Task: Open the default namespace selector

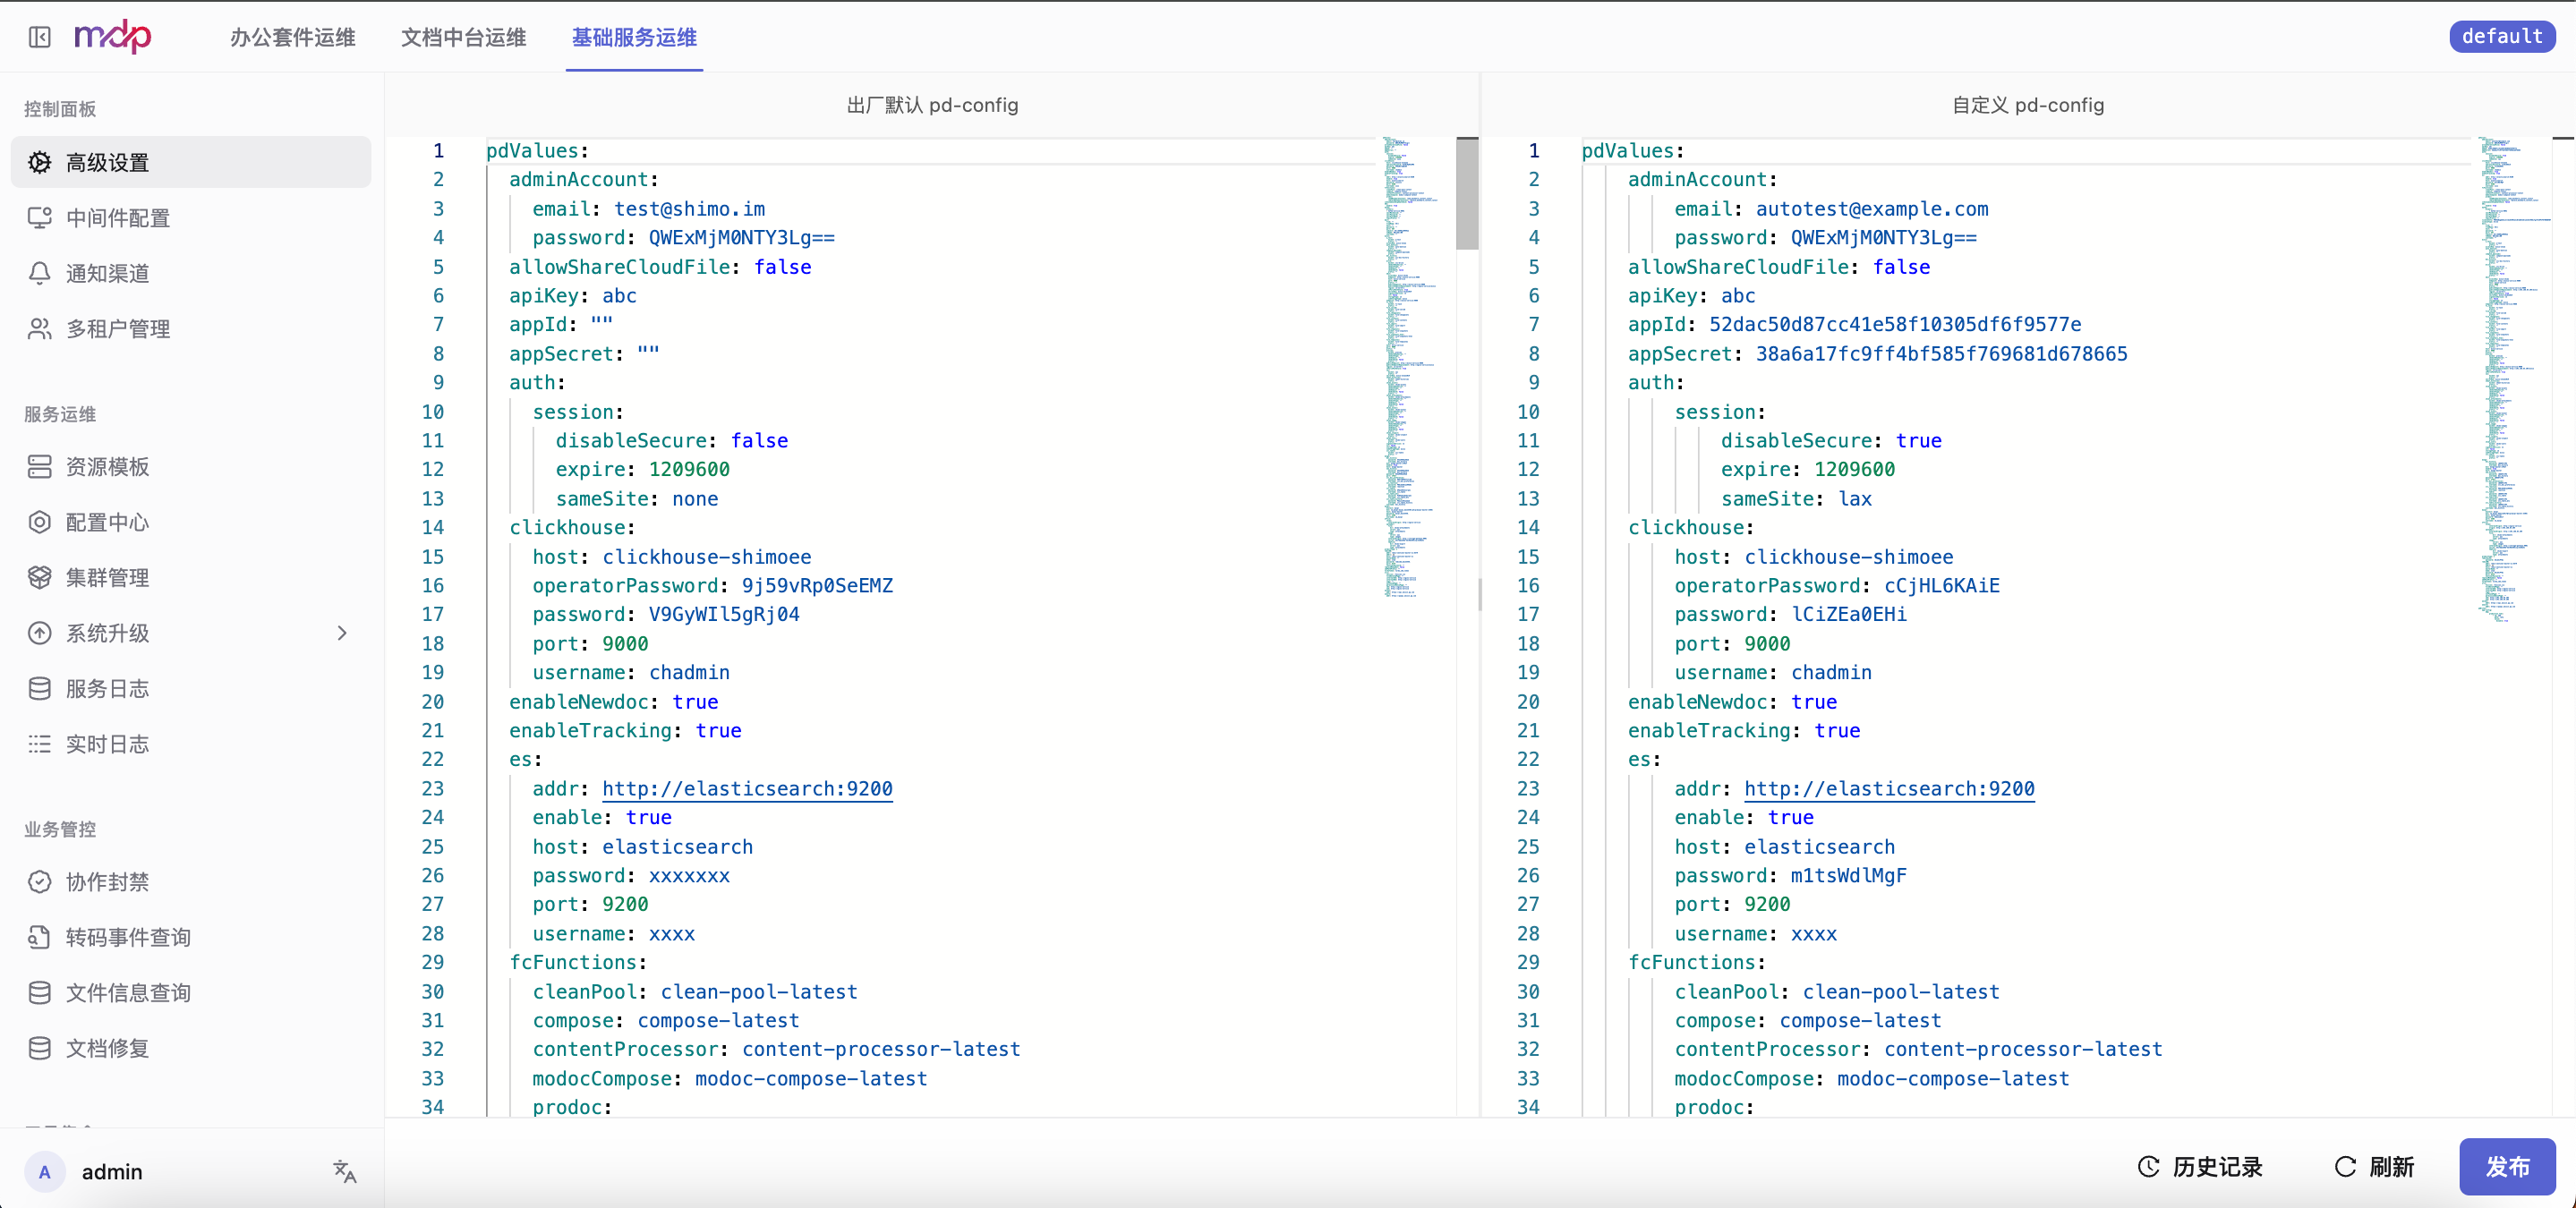Action: (x=2502, y=37)
